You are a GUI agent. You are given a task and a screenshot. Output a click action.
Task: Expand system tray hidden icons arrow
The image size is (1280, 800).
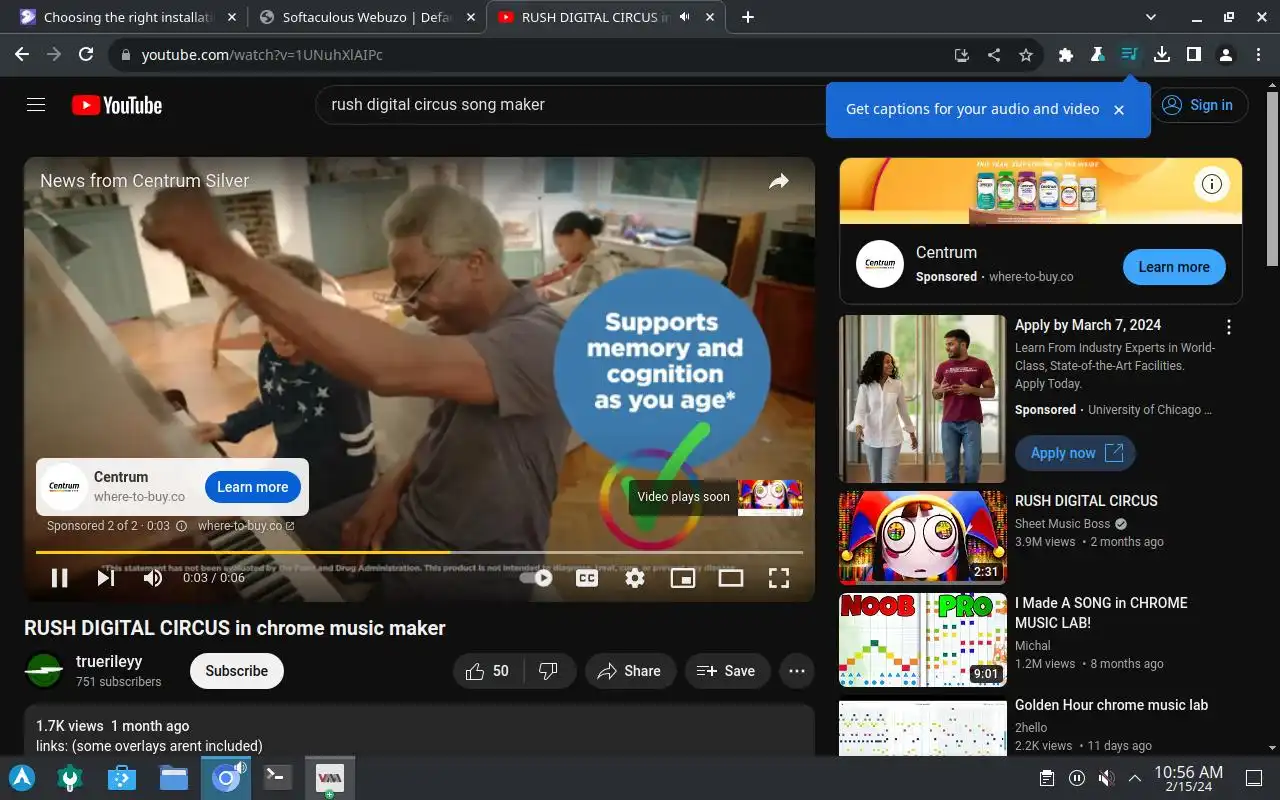[1135, 778]
